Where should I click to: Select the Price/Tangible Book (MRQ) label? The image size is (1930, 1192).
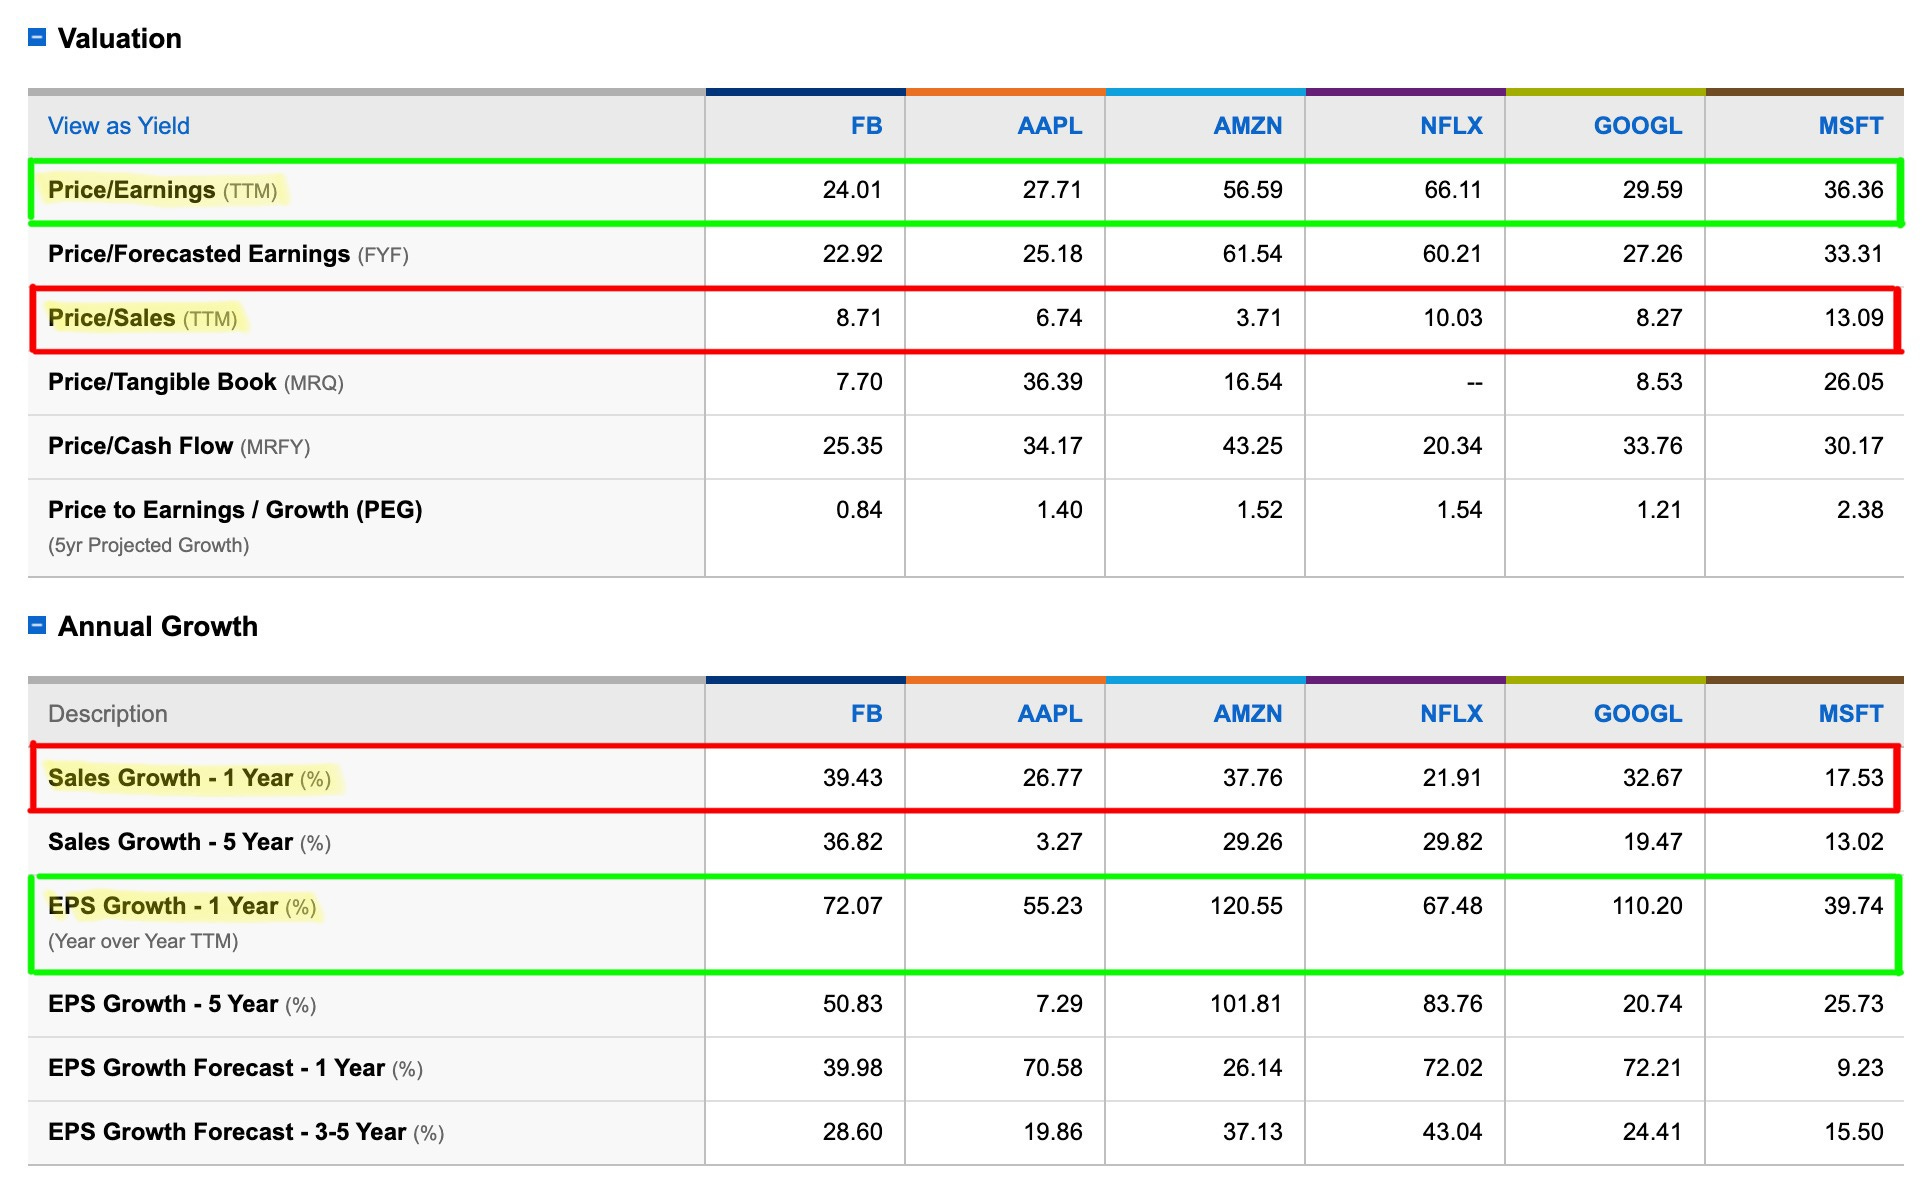196,382
